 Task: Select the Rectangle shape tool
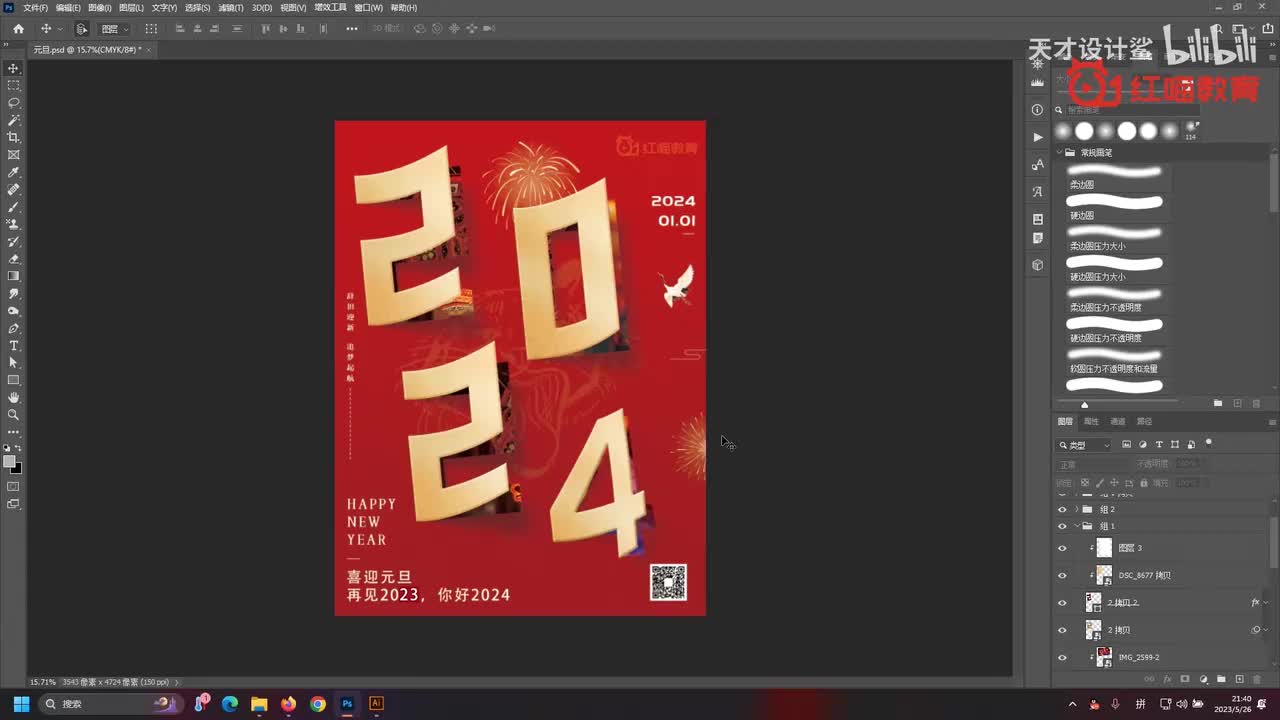click(14, 381)
